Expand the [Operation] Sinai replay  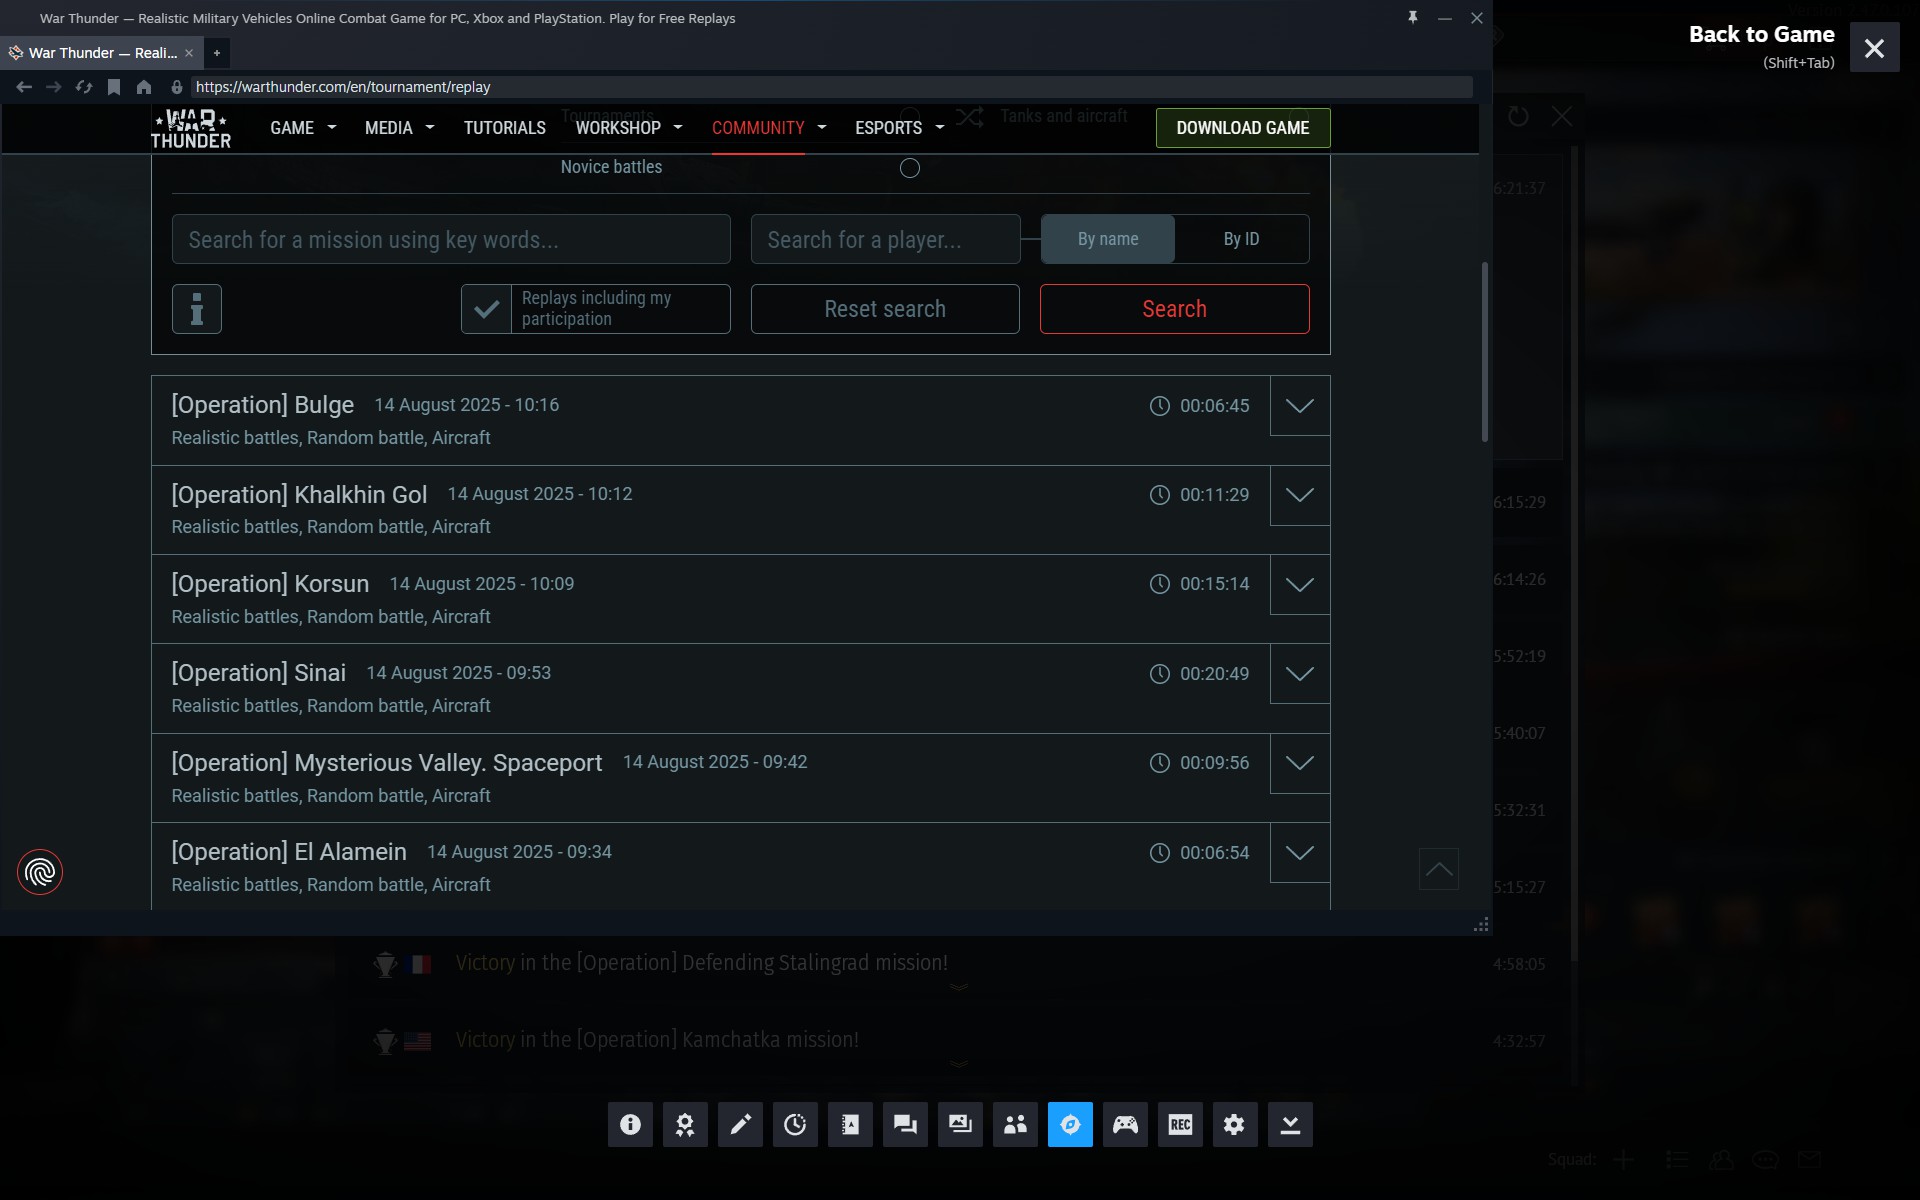1300,674
